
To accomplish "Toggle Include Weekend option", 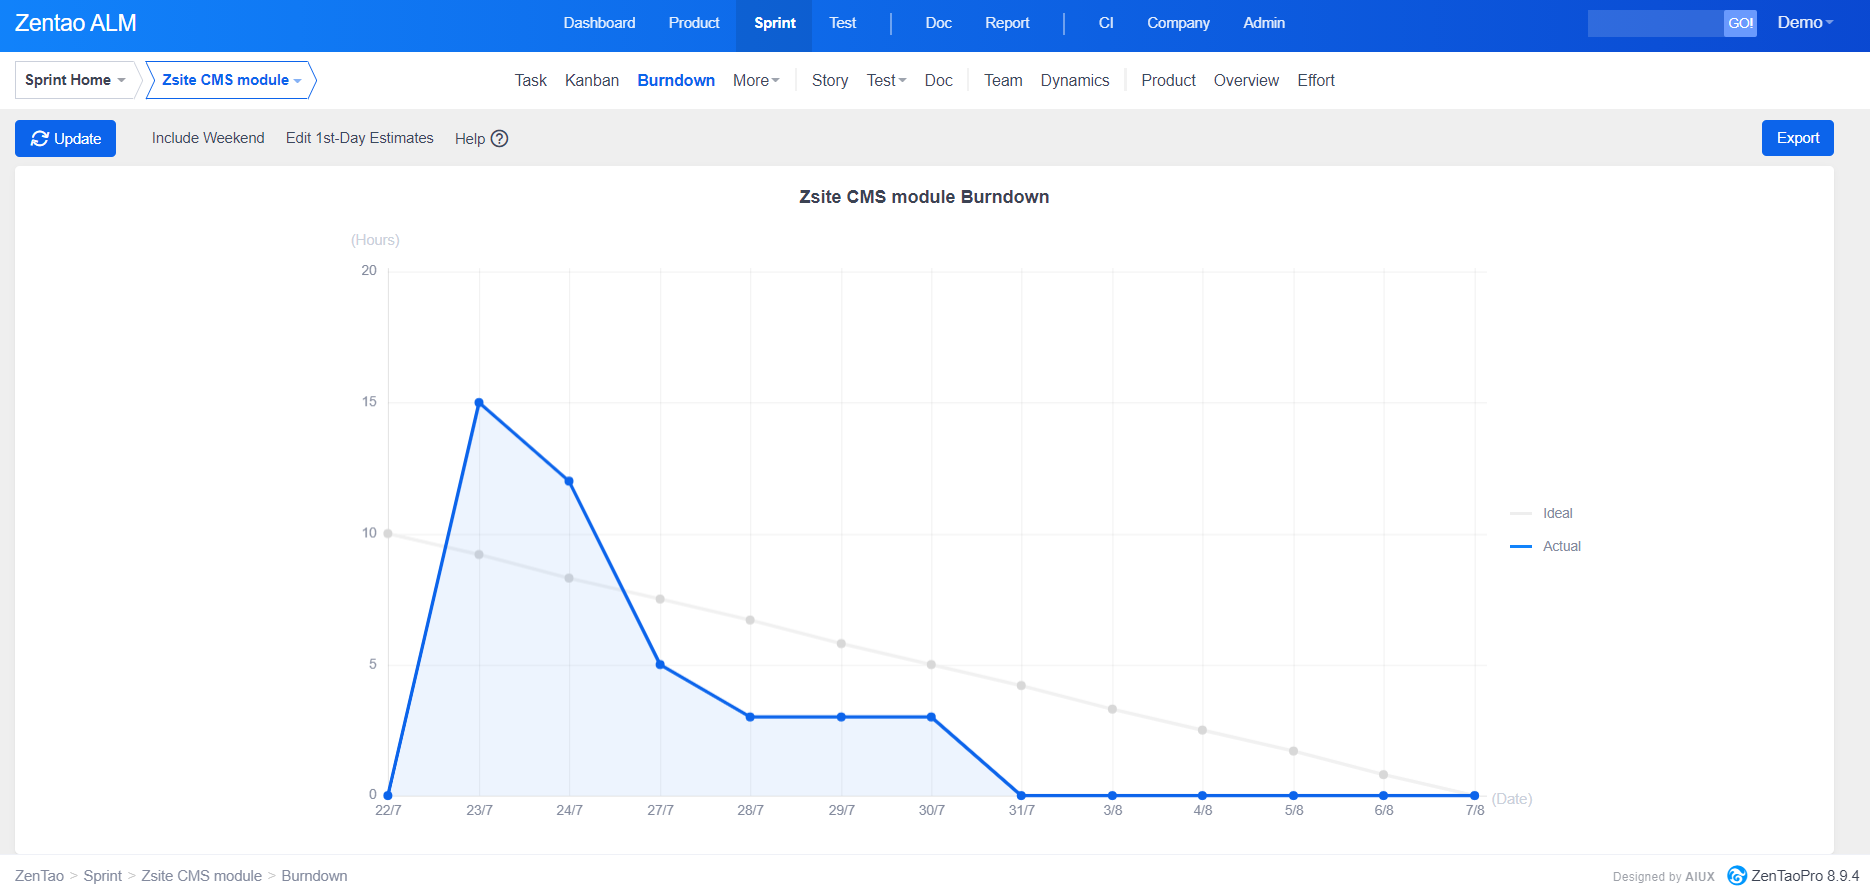I will (x=208, y=138).
